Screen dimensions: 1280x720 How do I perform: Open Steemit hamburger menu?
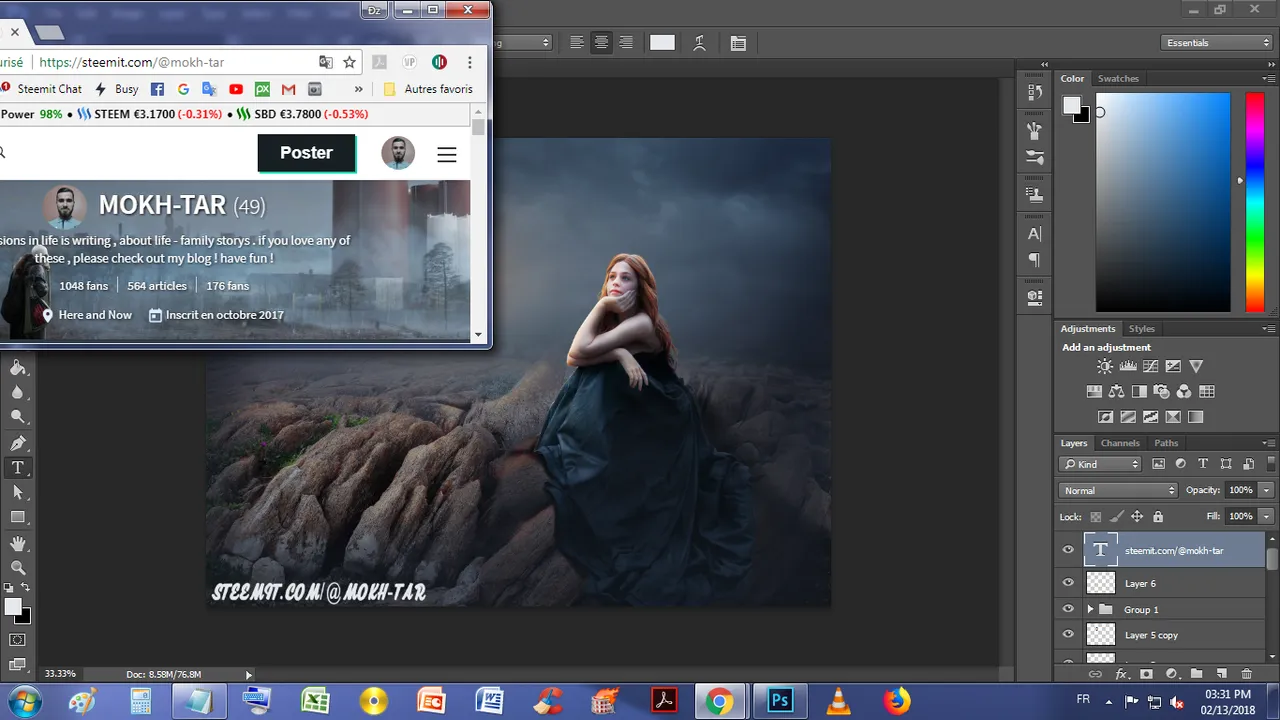[447, 155]
